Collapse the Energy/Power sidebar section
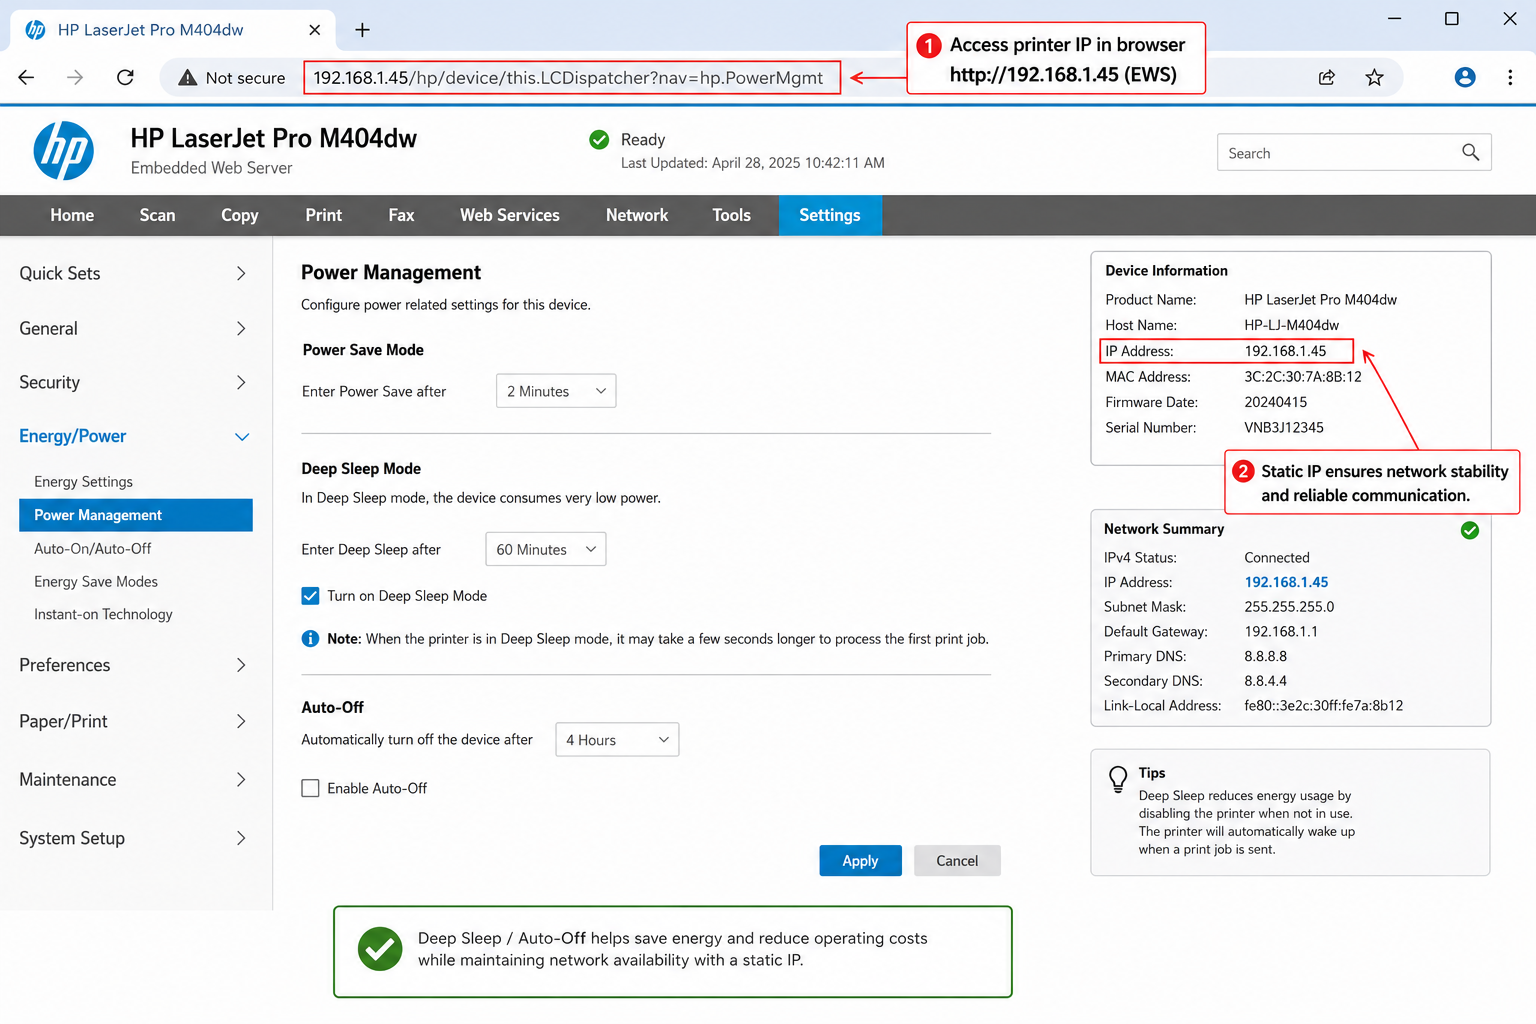 133,436
